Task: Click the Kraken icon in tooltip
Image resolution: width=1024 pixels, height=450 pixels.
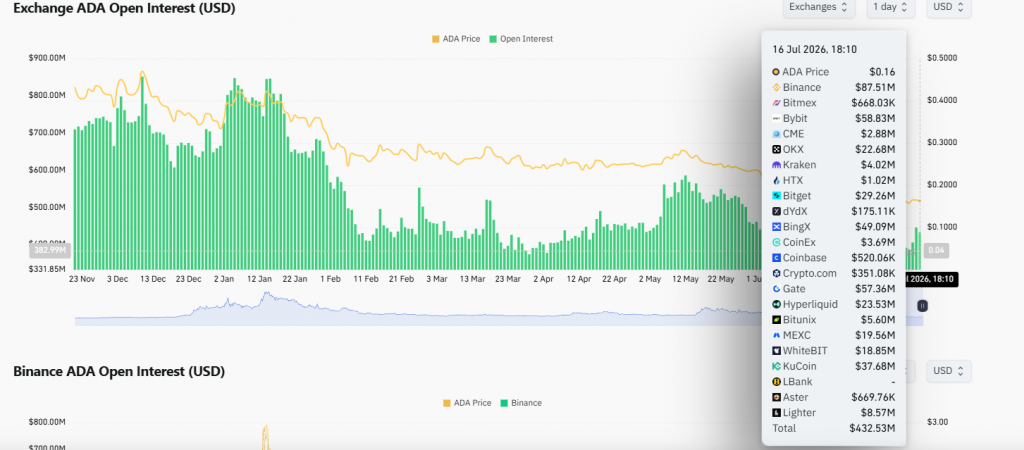Action: point(776,165)
